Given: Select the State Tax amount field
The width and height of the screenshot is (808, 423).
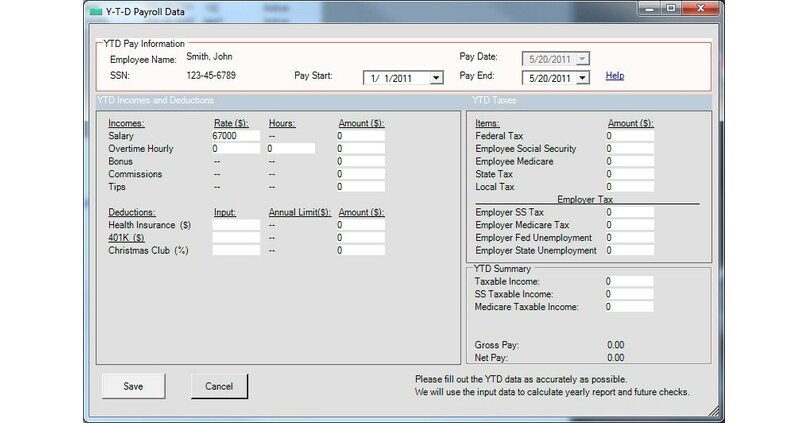Looking at the screenshot, I should [x=629, y=174].
